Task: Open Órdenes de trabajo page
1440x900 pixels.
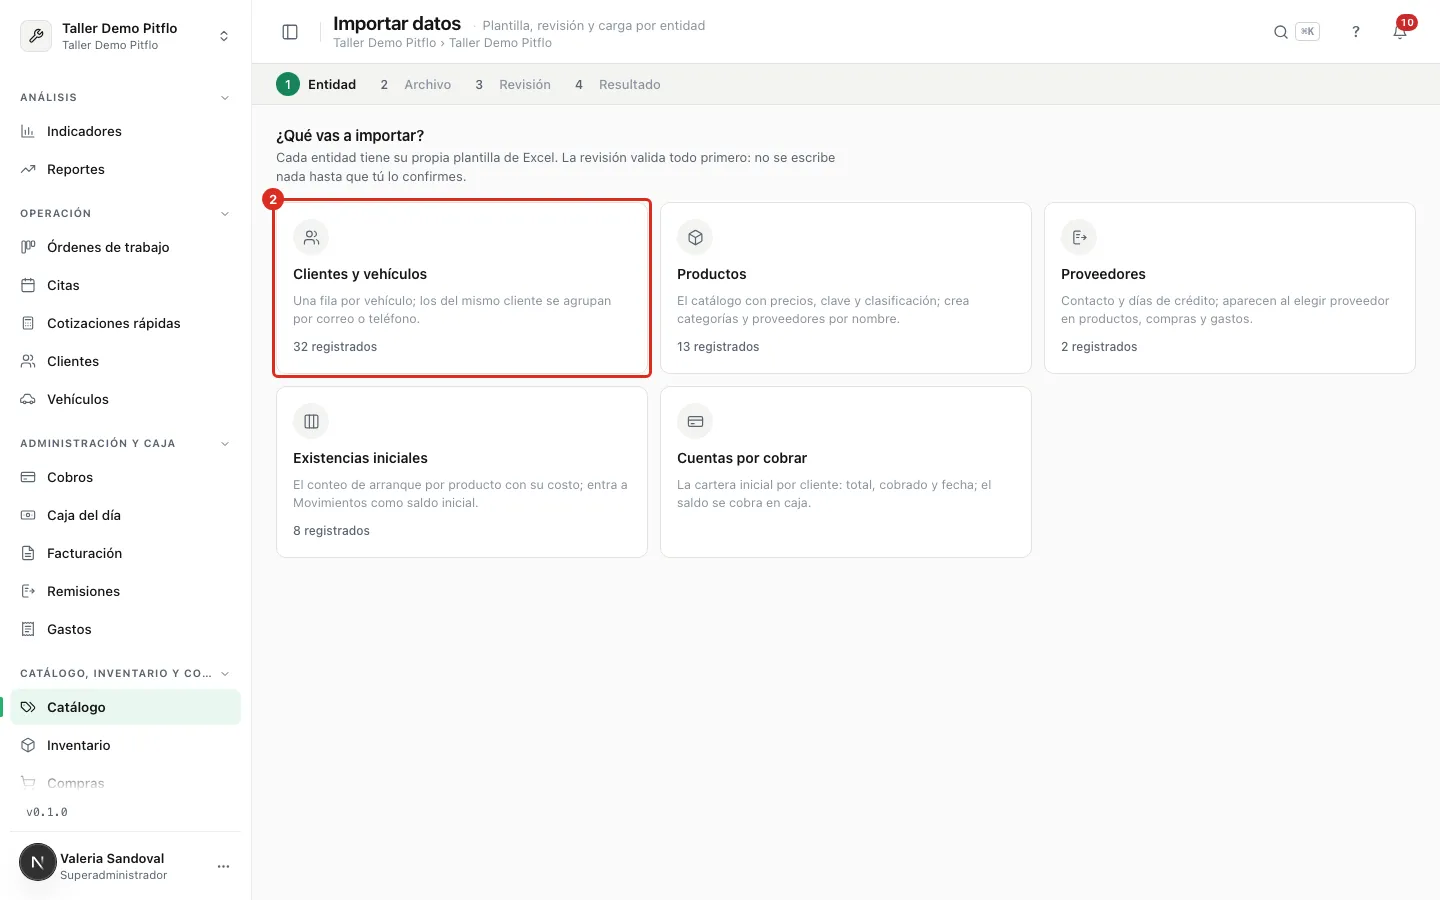Action: point(126,247)
